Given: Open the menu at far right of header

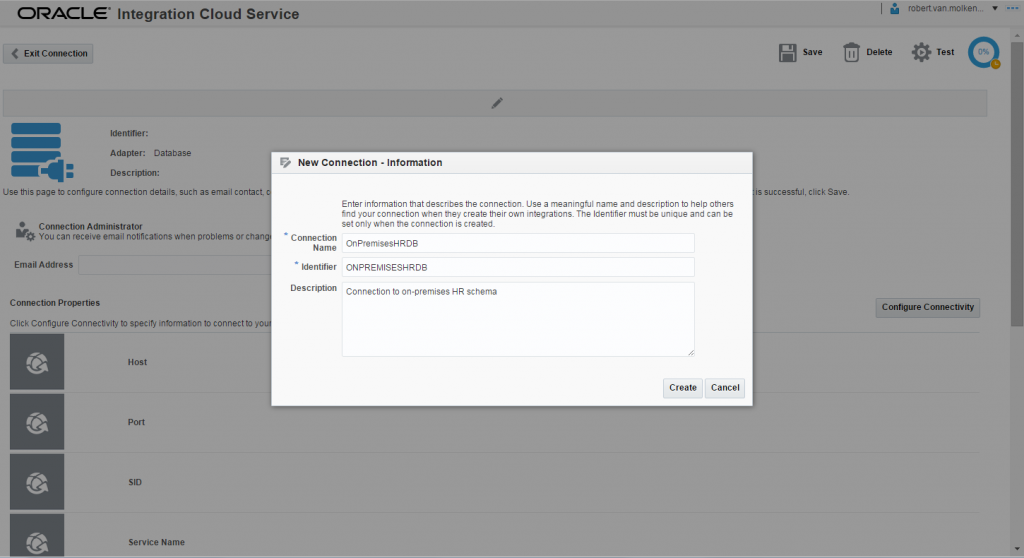Looking at the screenshot, I should click(1011, 9).
